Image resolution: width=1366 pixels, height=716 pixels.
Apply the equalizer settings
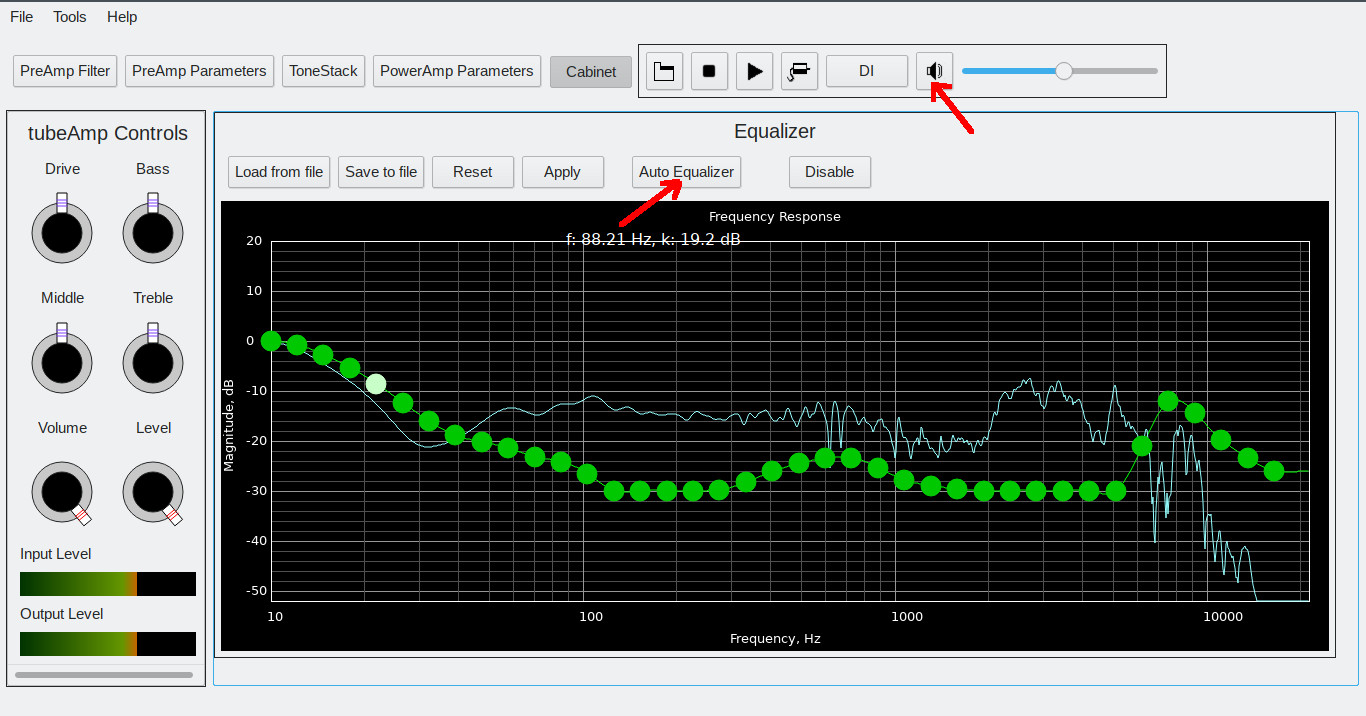point(563,172)
